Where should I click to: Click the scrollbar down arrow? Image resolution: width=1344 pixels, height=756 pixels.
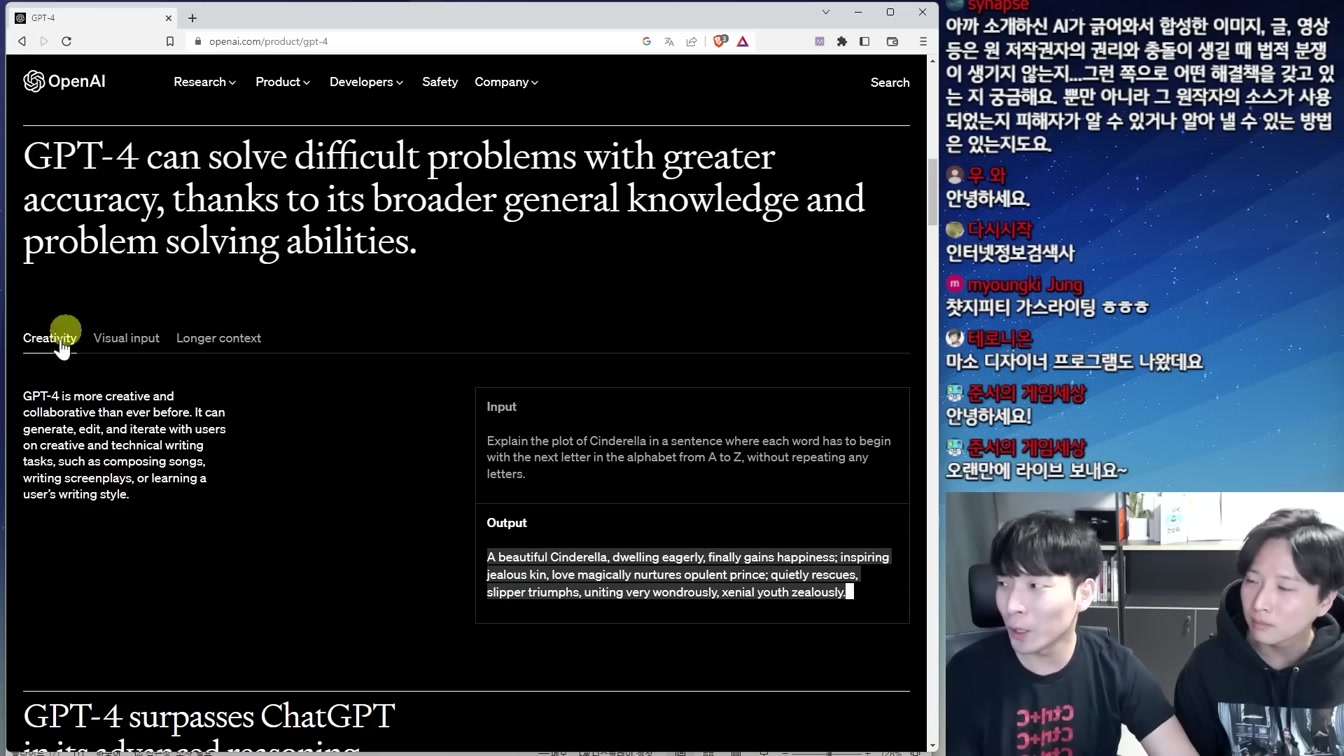933,746
